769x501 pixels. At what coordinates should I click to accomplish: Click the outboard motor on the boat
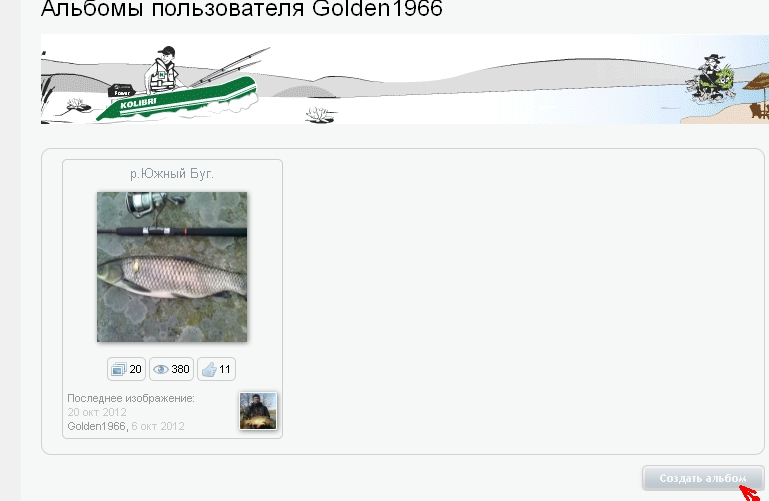122,91
